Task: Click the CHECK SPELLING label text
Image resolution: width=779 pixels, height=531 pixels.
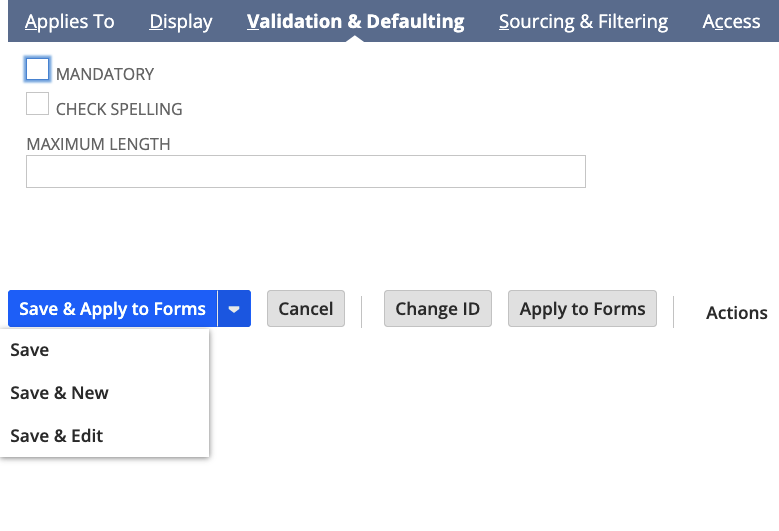Action: pos(119,109)
